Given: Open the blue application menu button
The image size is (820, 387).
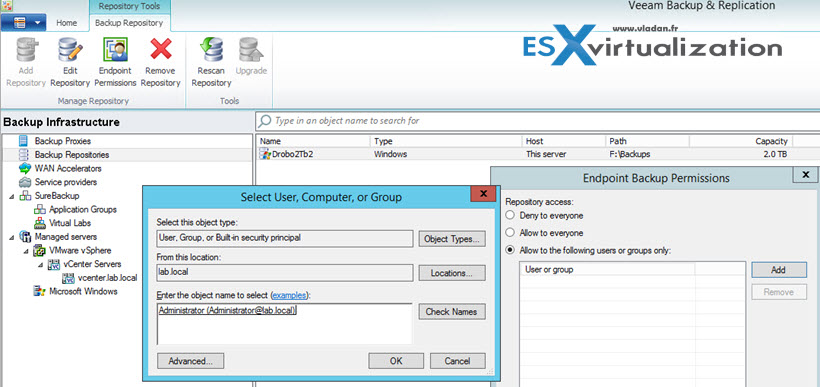Looking at the screenshot, I should pyautogui.click(x=24, y=23).
